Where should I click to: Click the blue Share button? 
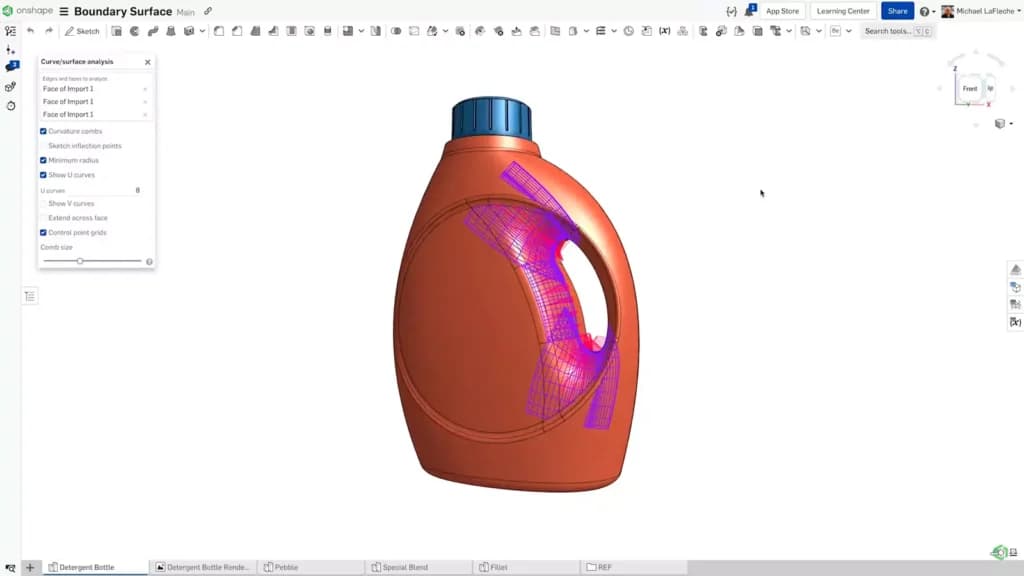point(897,11)
